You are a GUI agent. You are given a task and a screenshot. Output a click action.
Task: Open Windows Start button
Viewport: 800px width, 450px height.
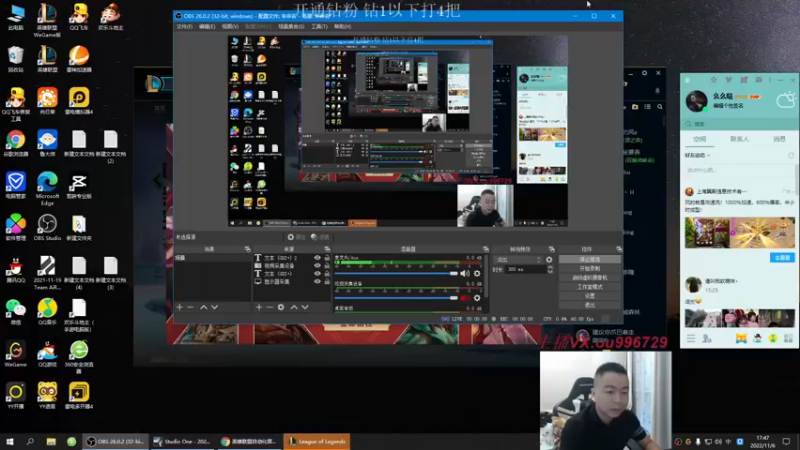click(10, 441)
